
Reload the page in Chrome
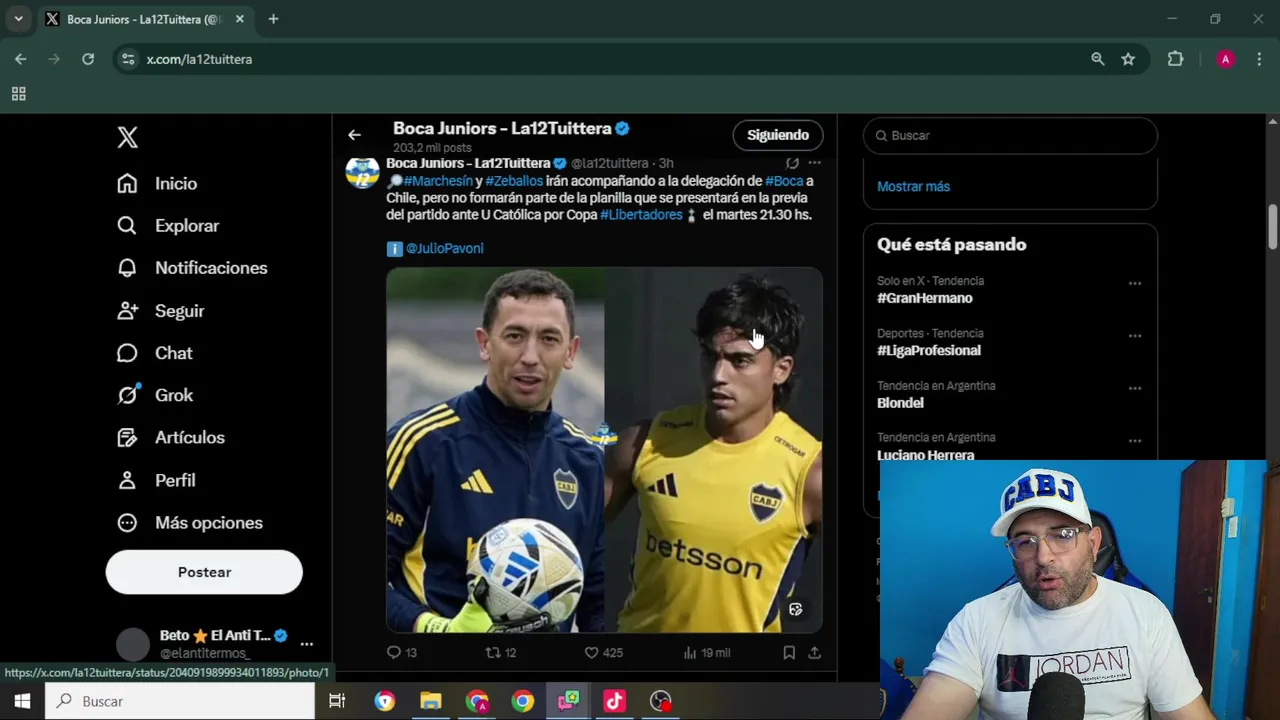coord(88,59)
